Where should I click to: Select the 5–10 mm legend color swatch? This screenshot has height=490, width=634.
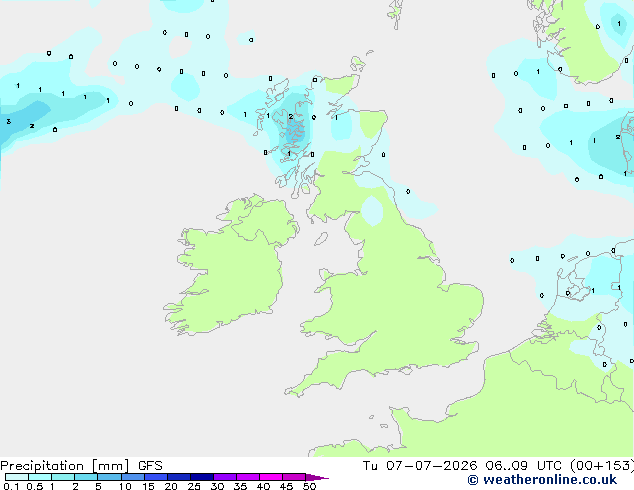pos(109,477)
